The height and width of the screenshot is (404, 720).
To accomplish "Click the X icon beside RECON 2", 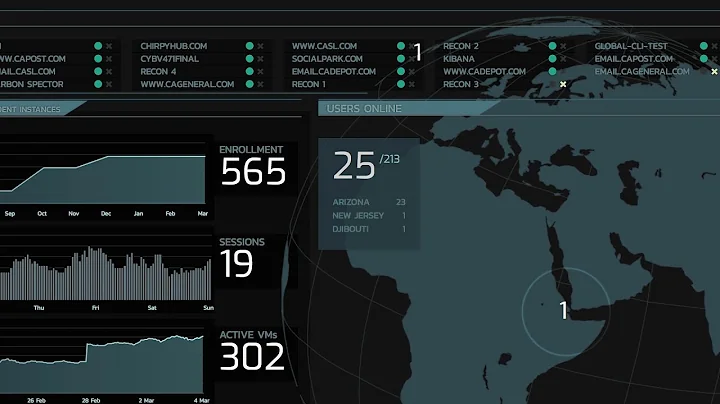I will click(563, 46).
